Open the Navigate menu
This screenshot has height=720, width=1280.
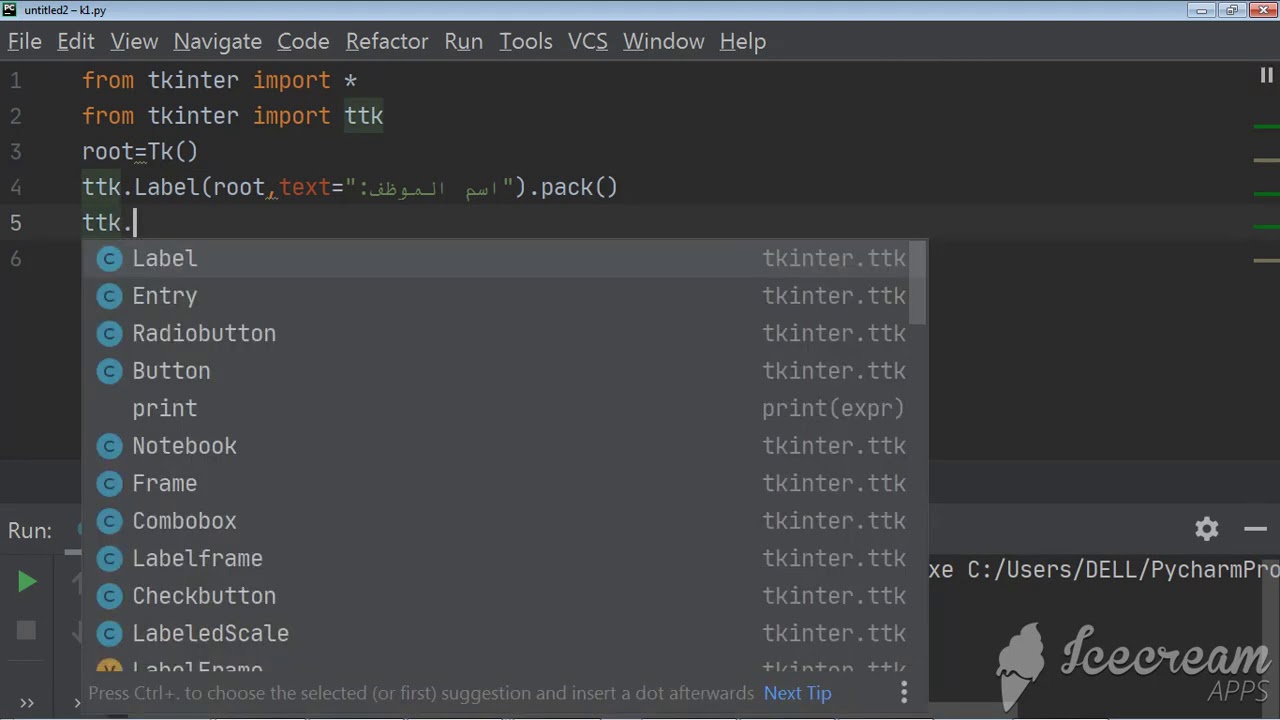(217, 41)
